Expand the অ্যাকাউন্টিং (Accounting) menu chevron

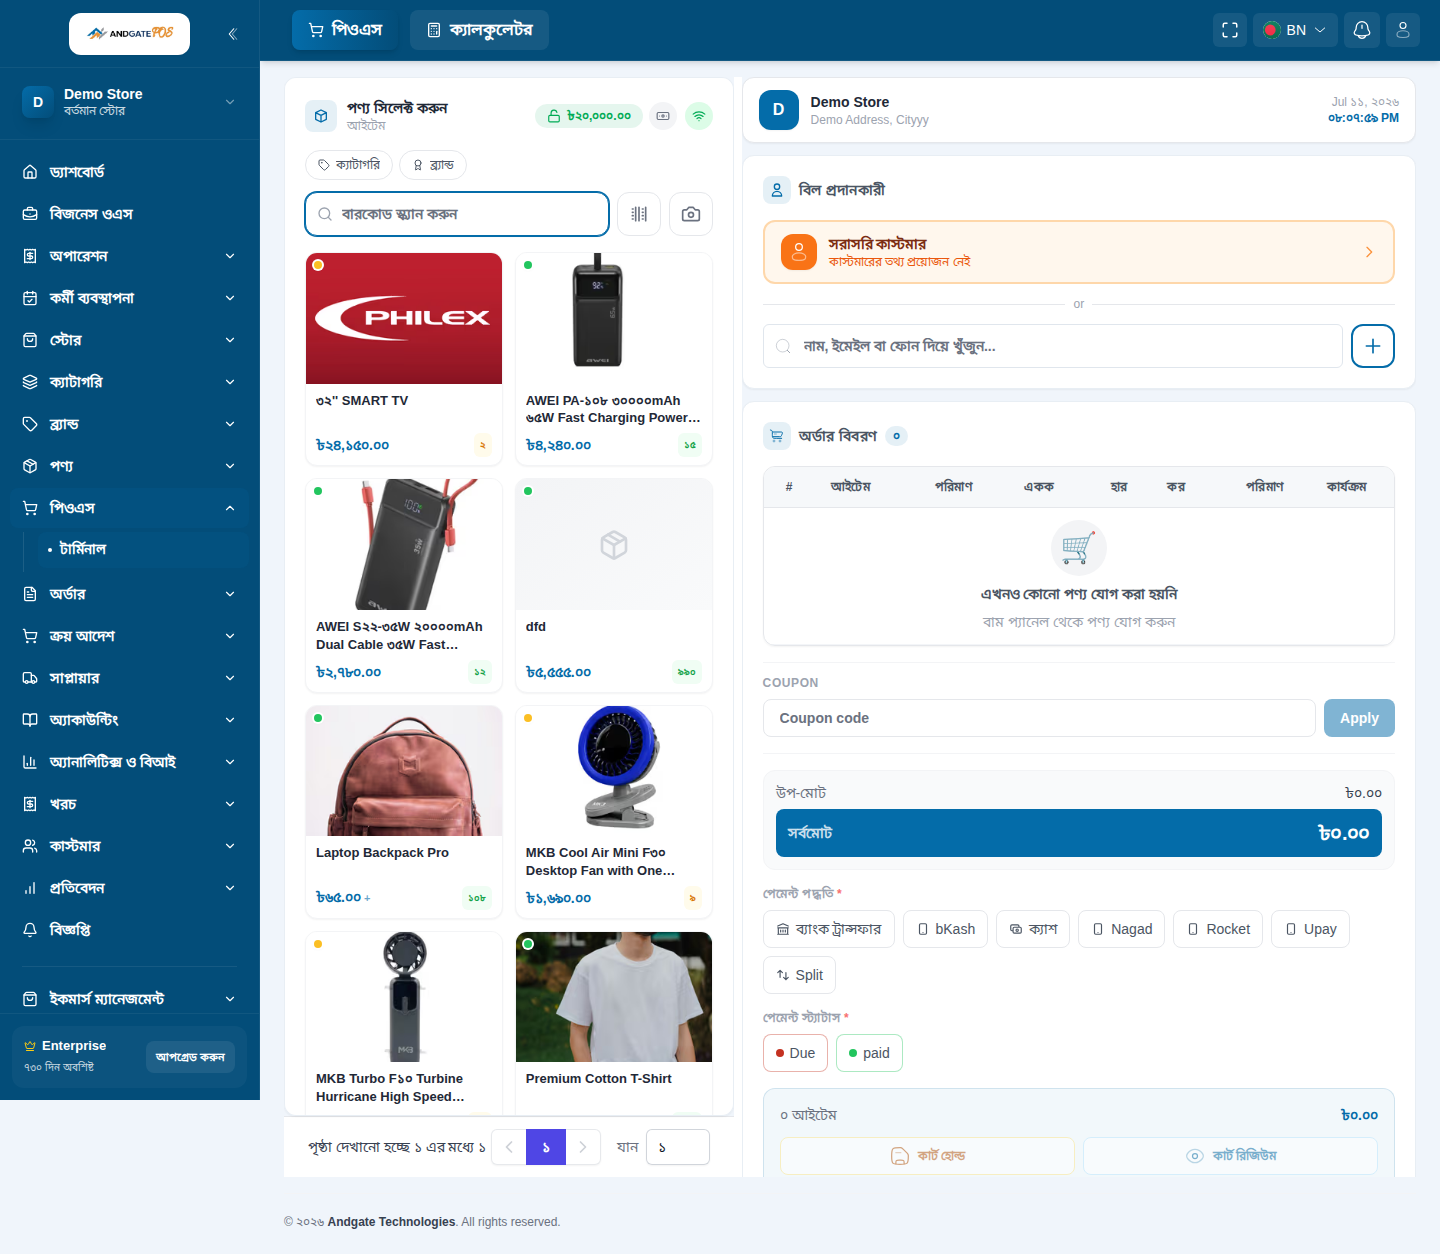tap(230, 720)
